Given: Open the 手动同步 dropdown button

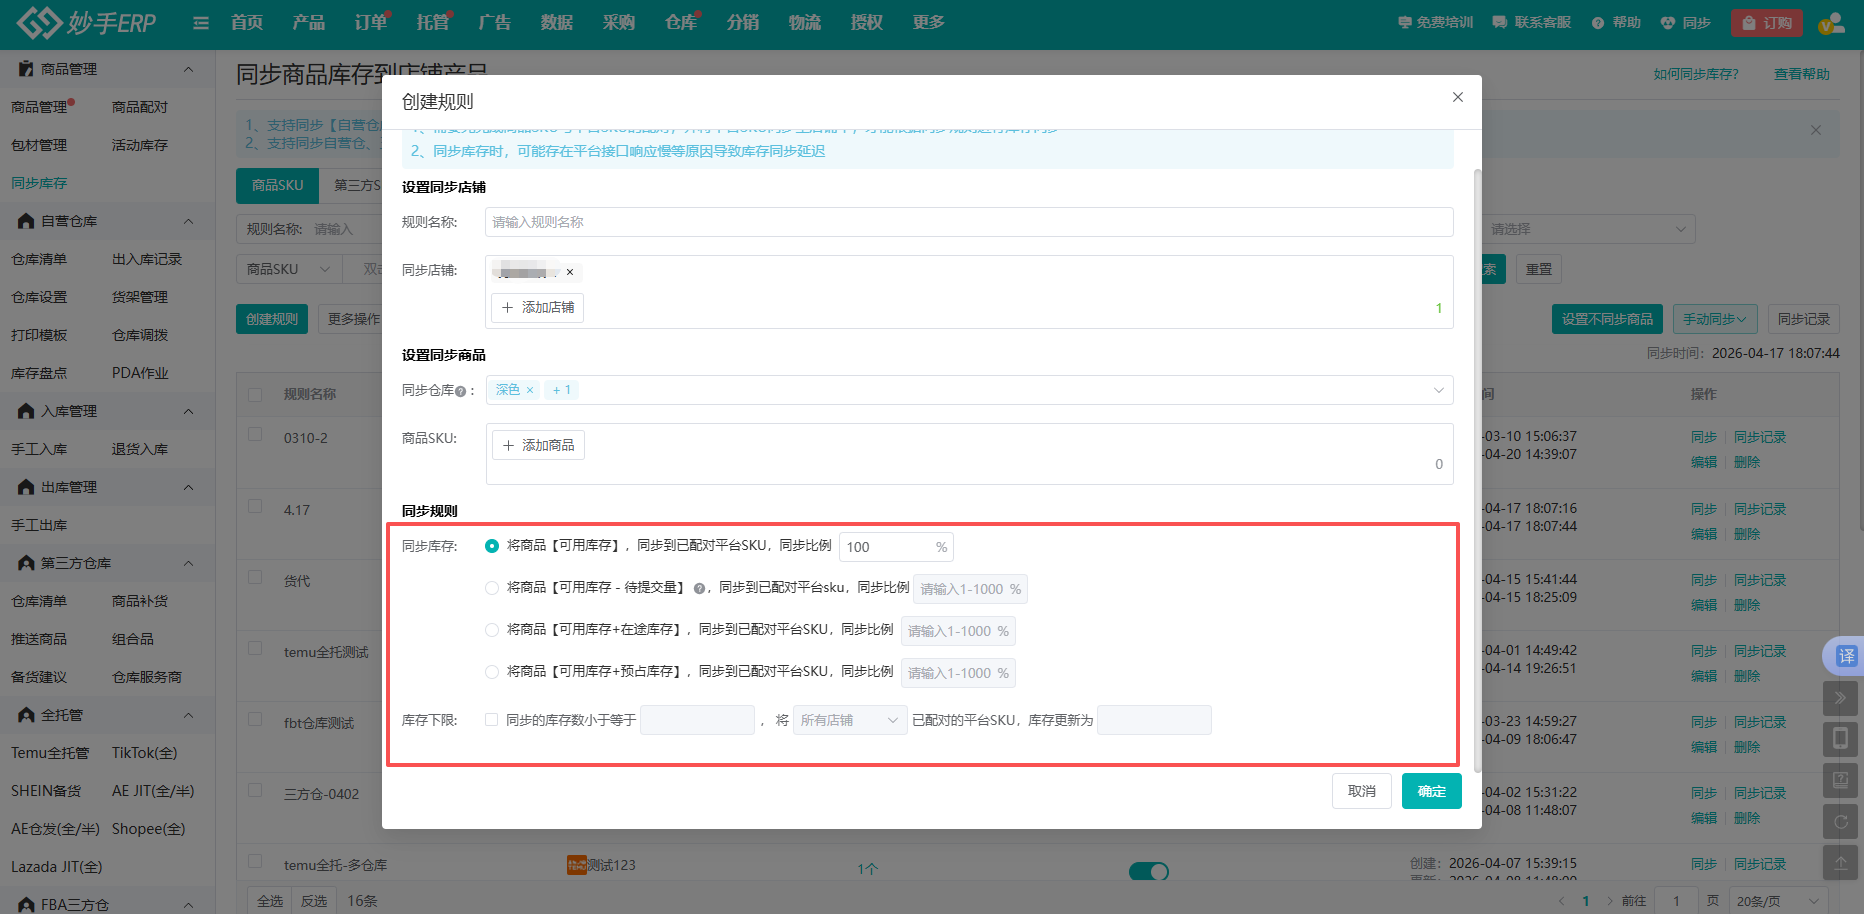Looking at the screenshot, I should tap(1714, 319).
